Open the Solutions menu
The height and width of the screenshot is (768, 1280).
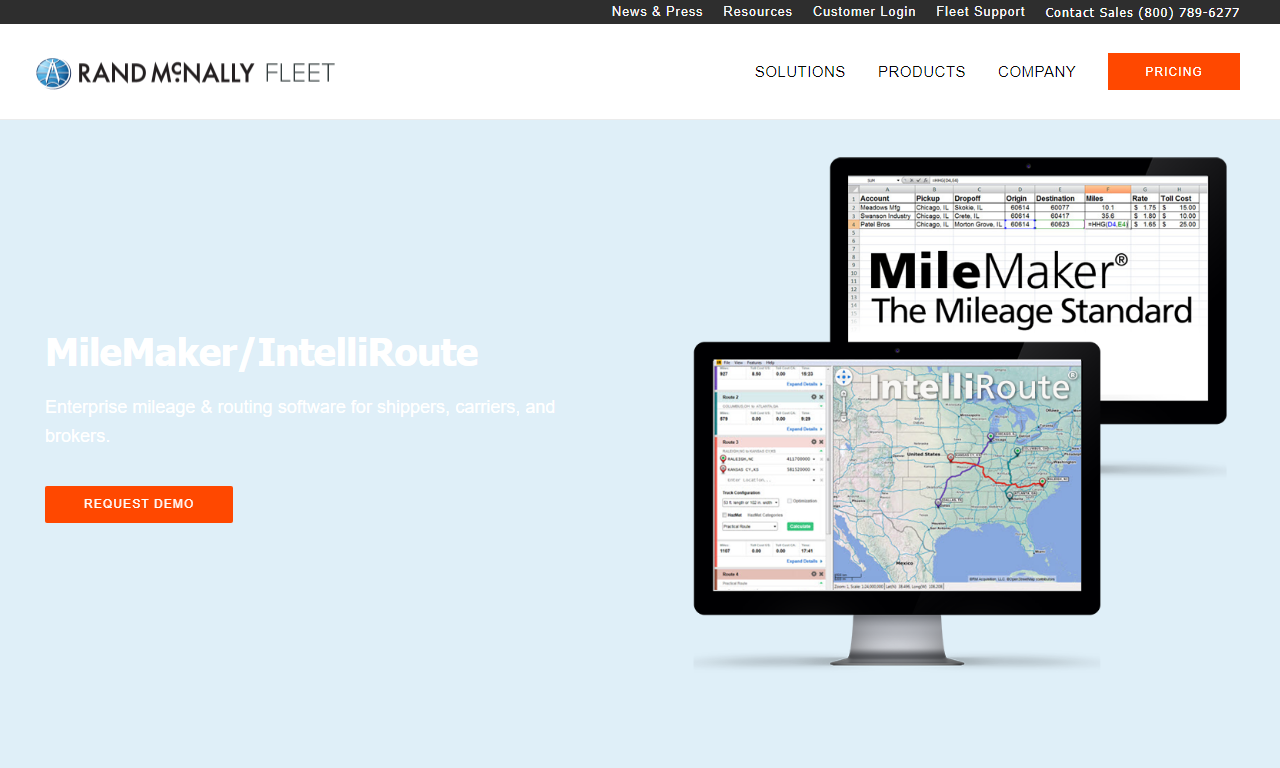(800, 72)
